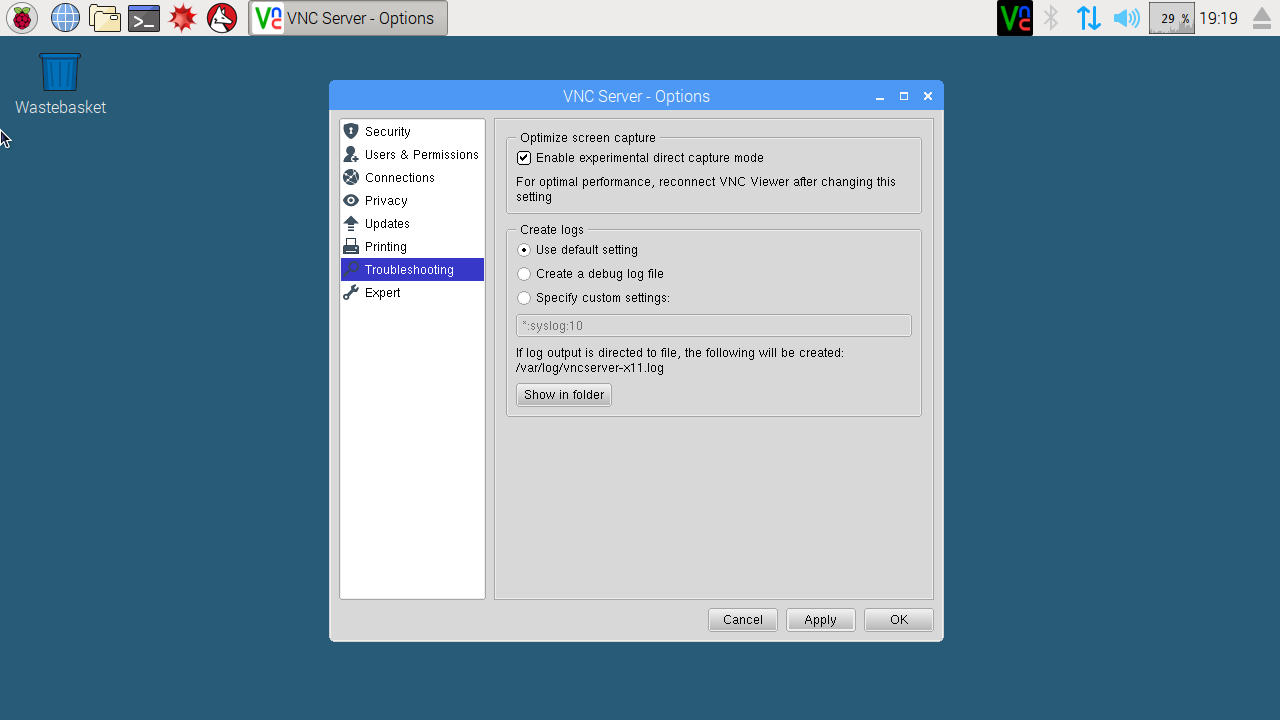Click the VNC Server - Options taskbar button
This screenshot has height=720, width=1280.
348,18
